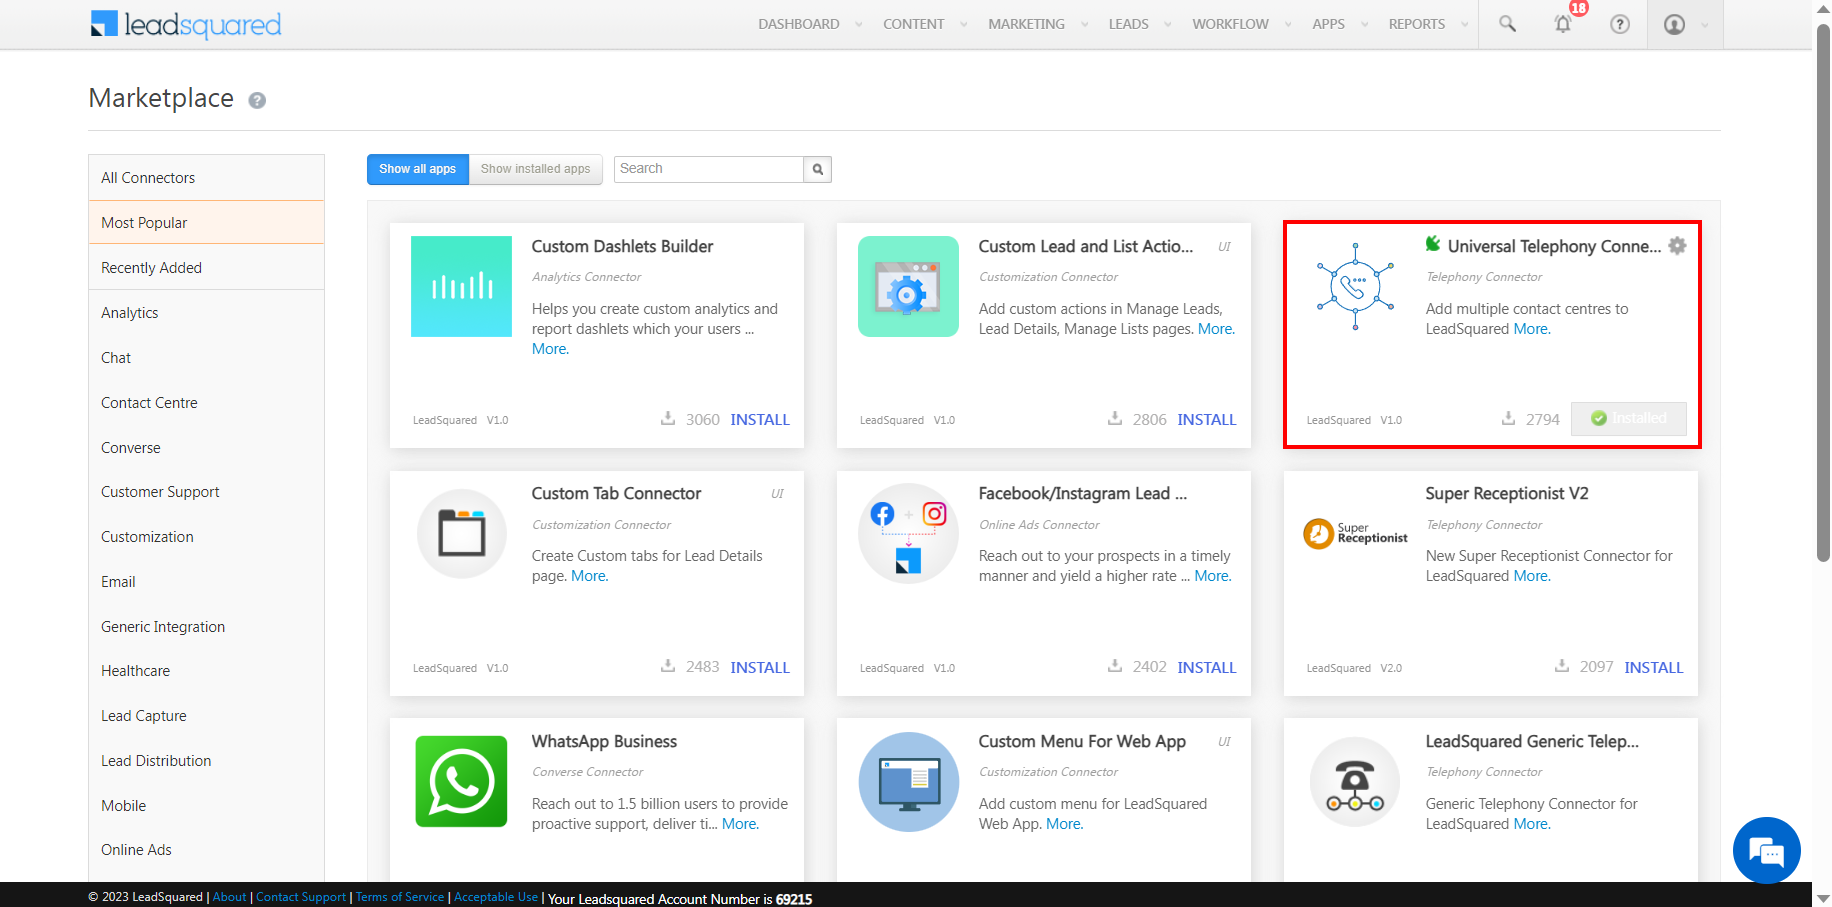Open the Customization category

[x=206, y=537]
